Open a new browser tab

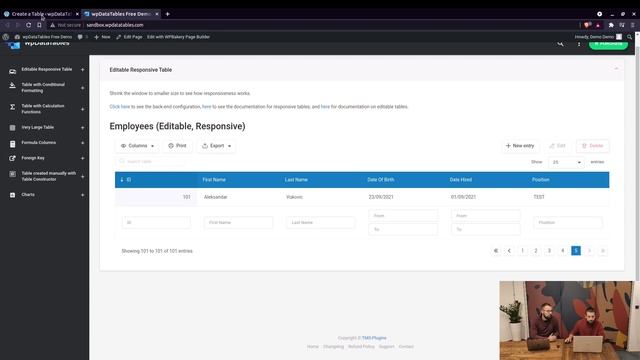tap(167, 14)
